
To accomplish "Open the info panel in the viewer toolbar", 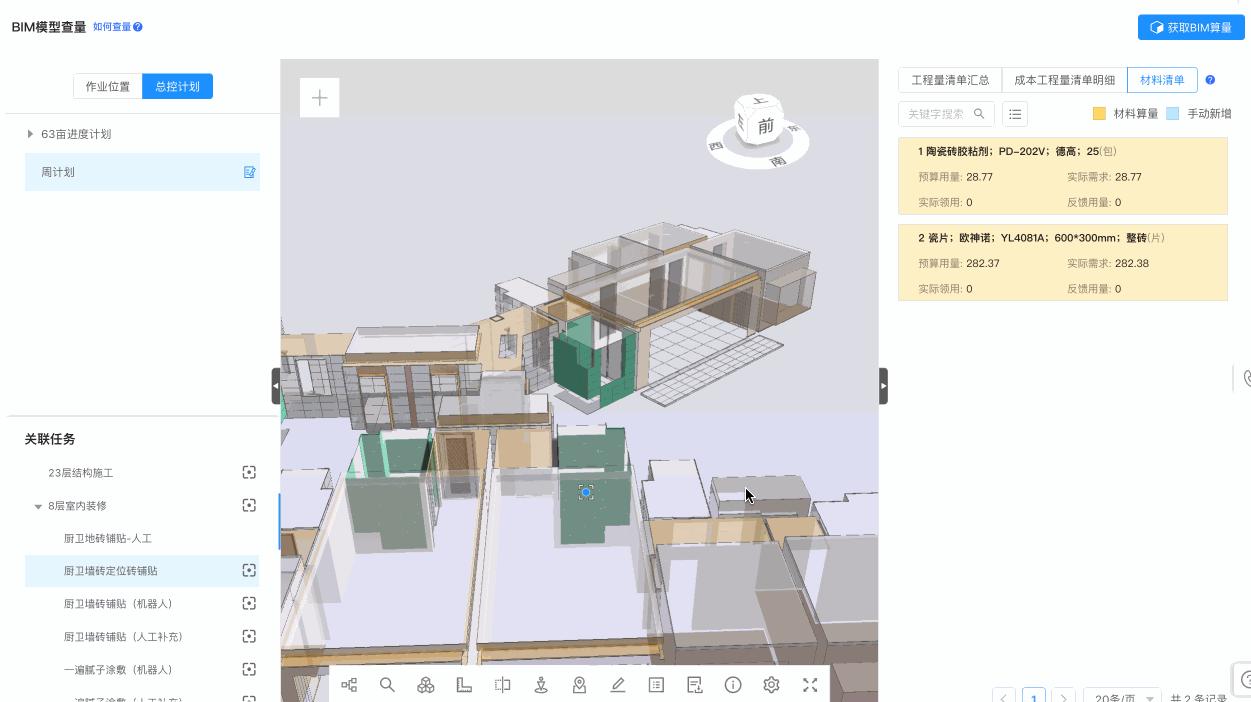I will 733,685.
